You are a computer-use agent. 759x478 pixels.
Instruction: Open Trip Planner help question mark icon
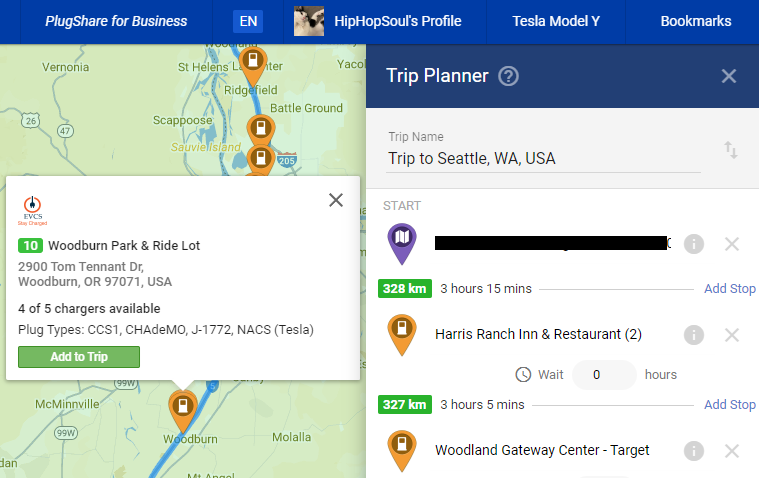(x=508, y=76)
